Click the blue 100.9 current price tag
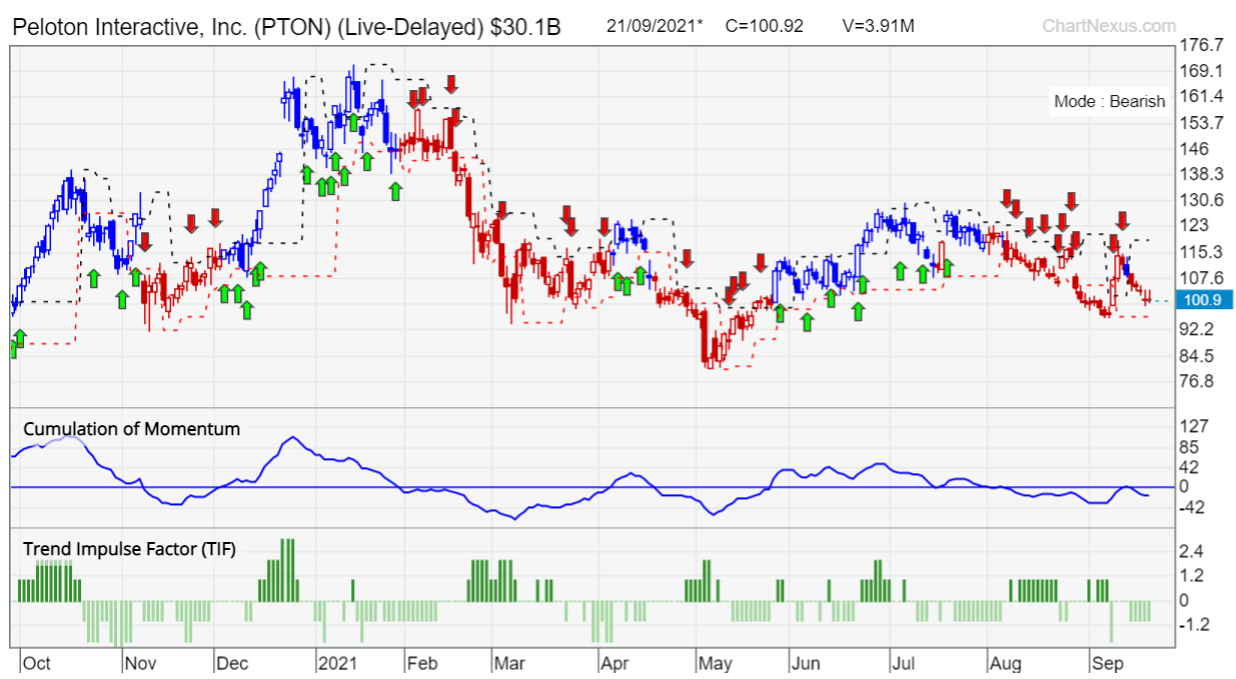 pyautogui.click(x=1202, y=301)
